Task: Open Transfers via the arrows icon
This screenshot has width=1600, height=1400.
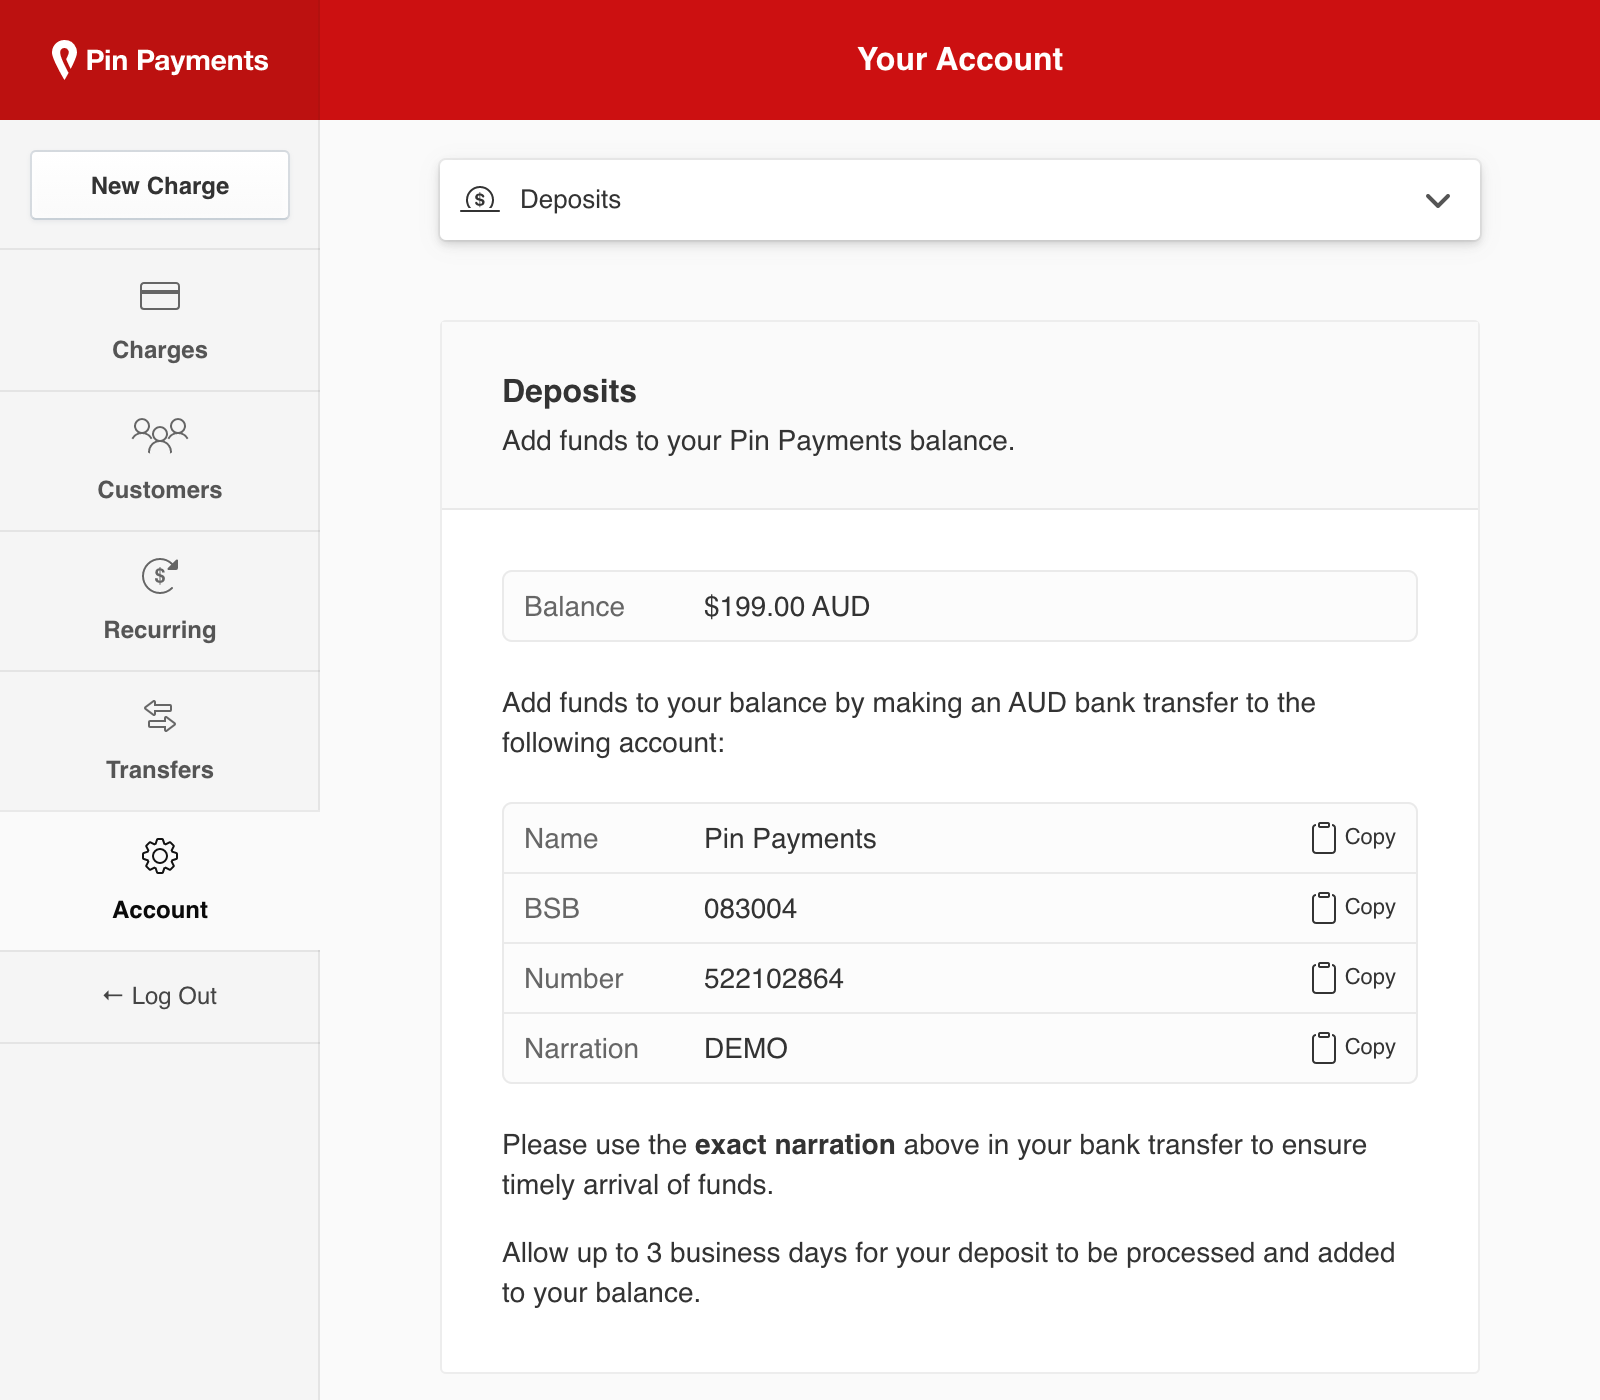Action: [160, 716]
